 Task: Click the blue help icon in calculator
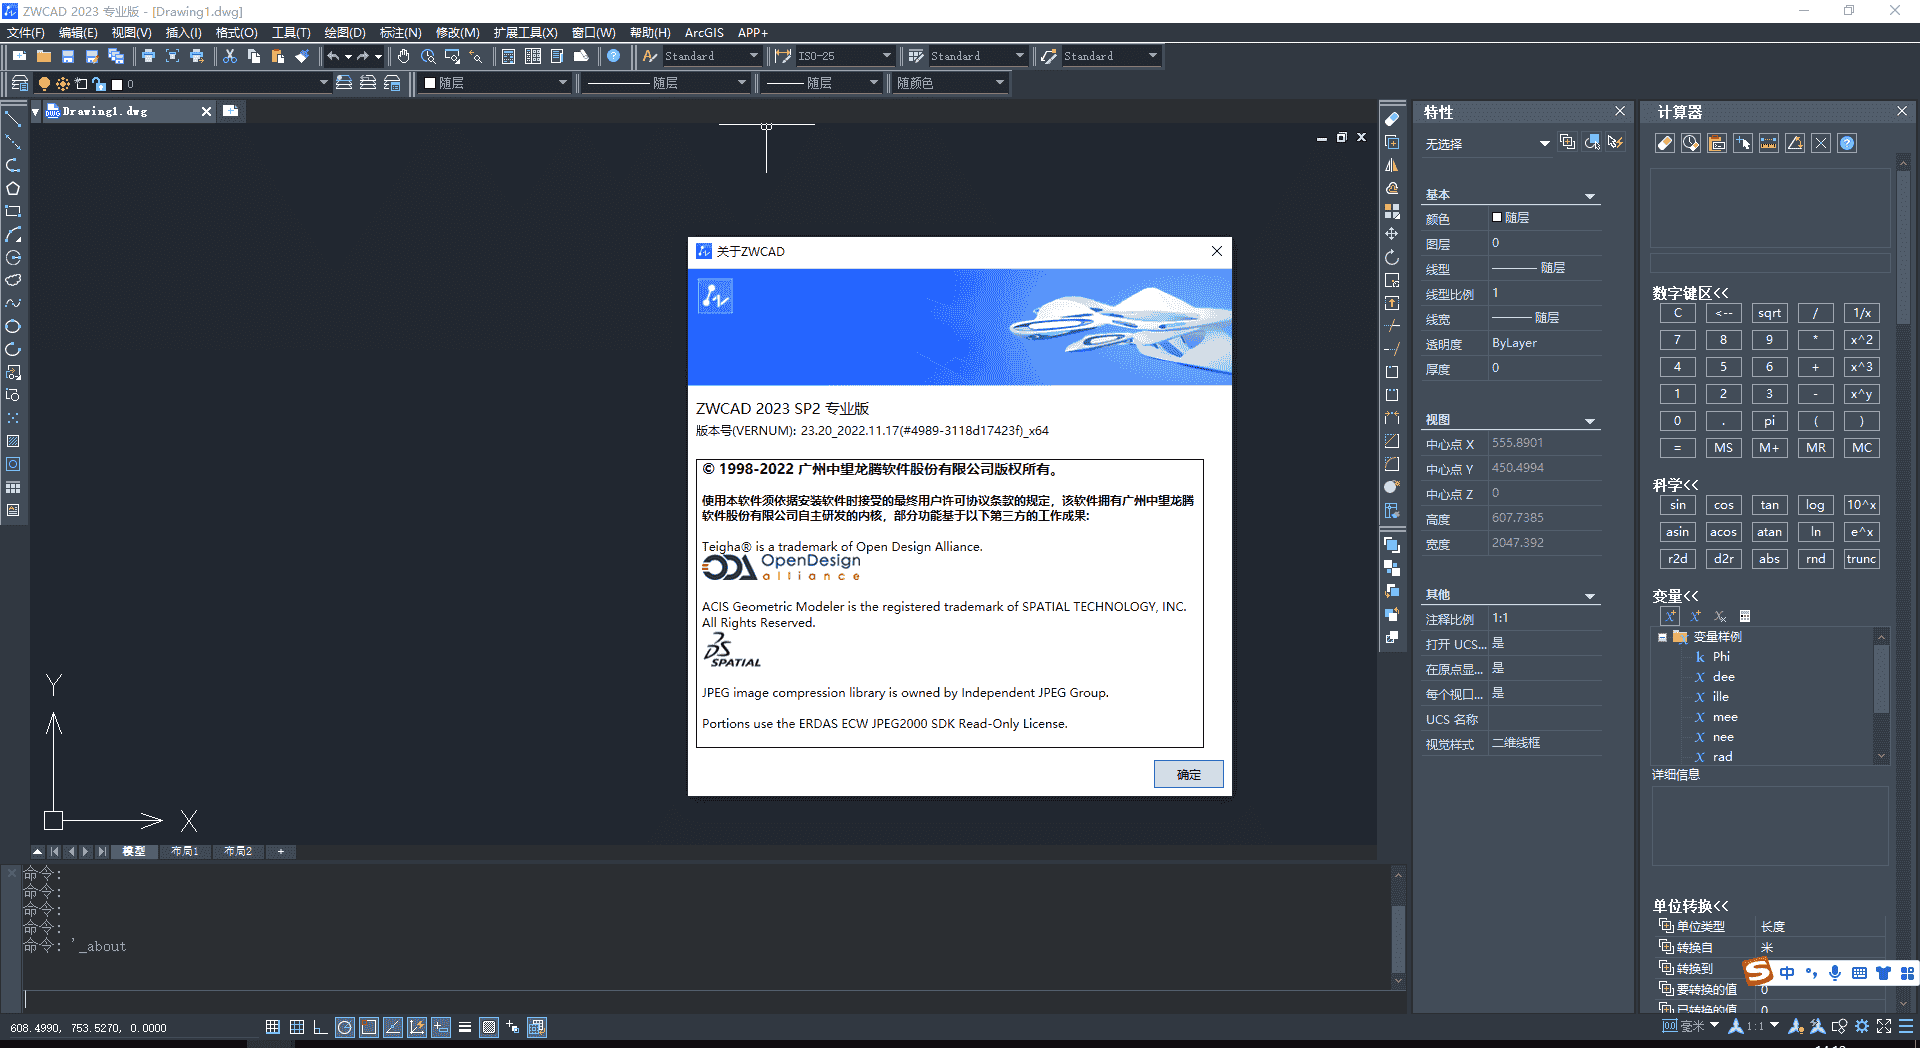[x=1847, y=144]
